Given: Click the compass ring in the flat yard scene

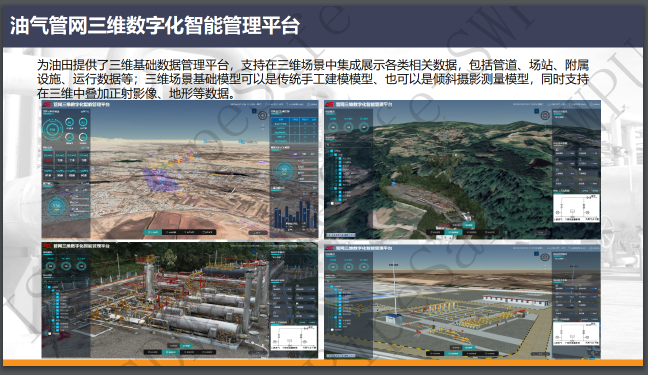Looking at the screenshot, I should coord(545,257).
